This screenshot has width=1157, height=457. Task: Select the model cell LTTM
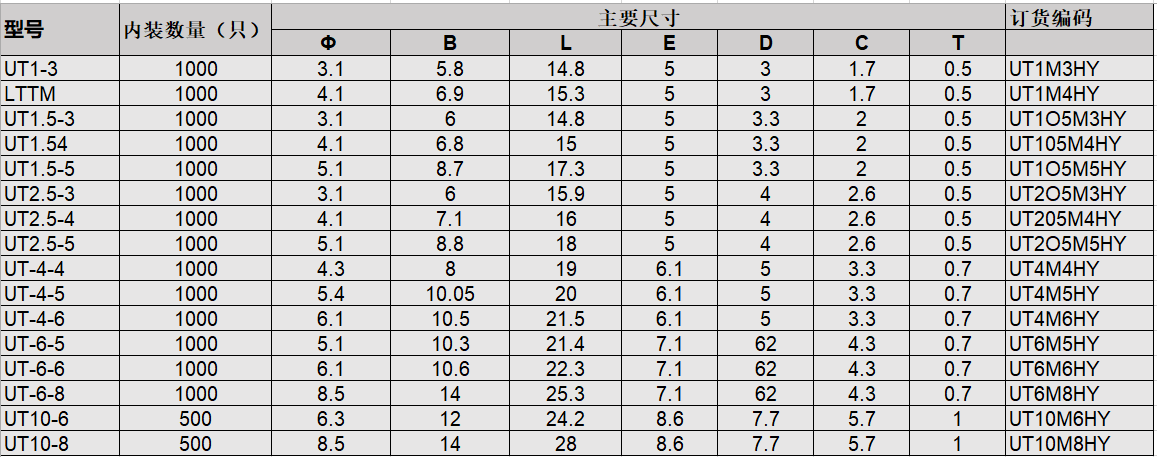[x=29, y=94]
